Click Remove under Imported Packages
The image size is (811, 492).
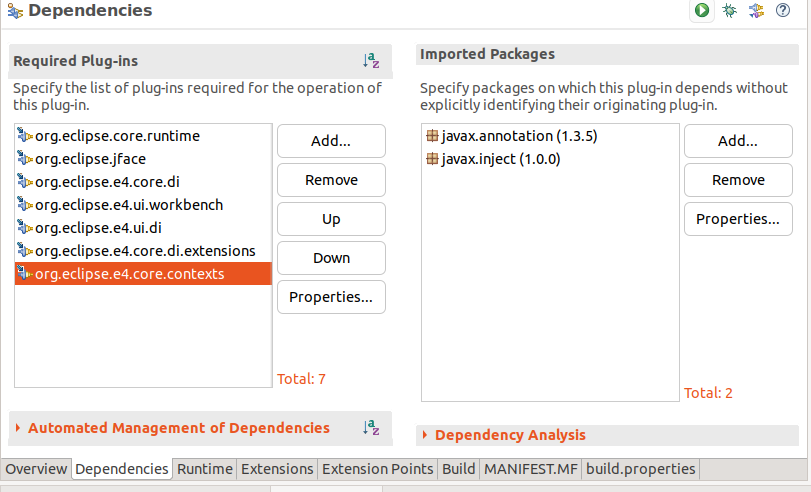point(738,180)
